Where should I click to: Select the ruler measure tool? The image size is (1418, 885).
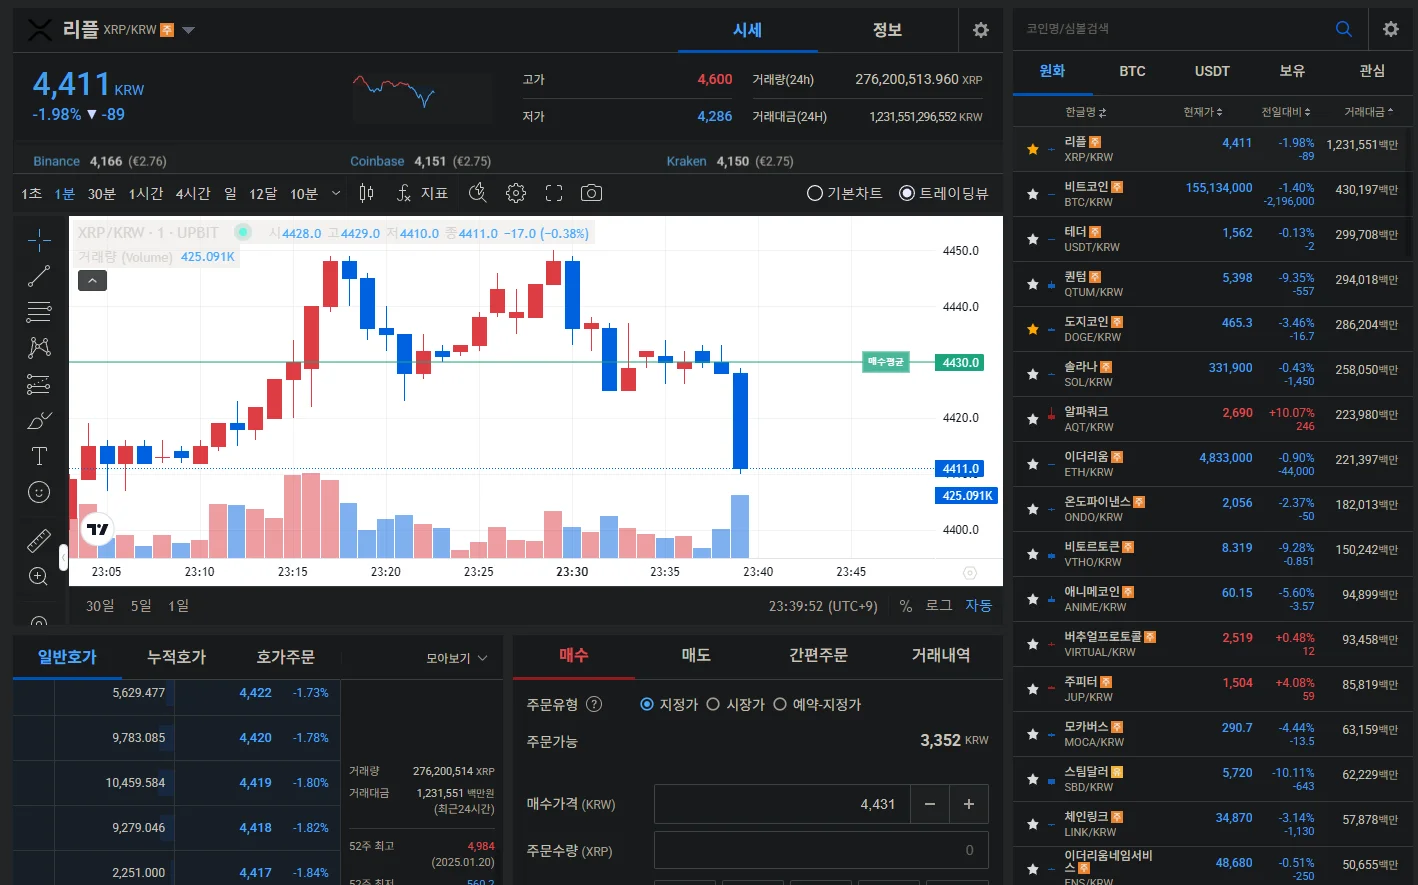[x=39, y=541]
